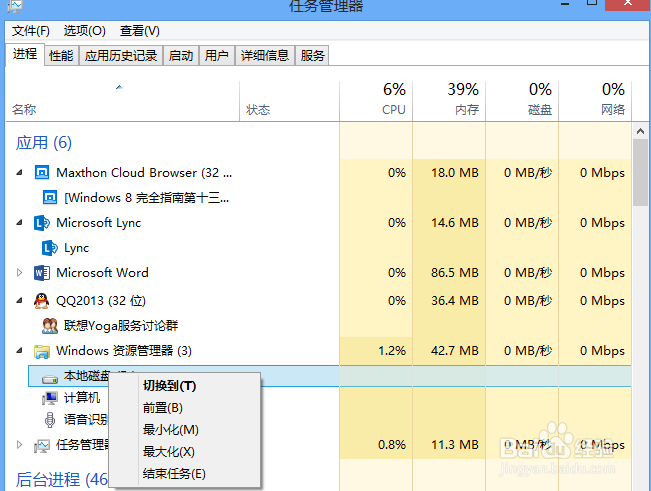Sort by the 磁盘 column header
The image size is (651, 491).
click(x=522, y=101)
